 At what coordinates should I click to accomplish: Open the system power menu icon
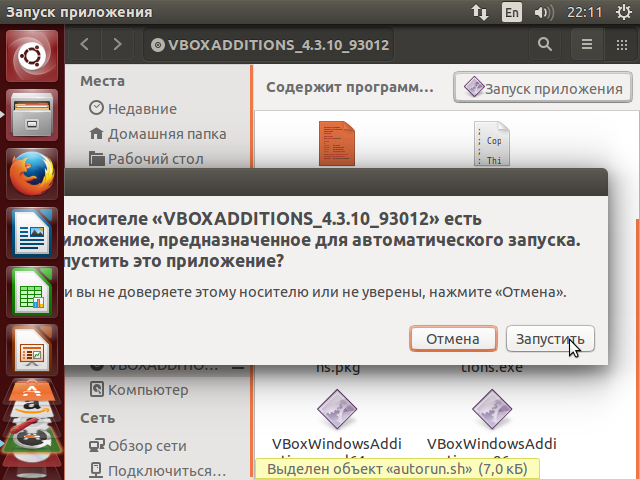[623, 12]
